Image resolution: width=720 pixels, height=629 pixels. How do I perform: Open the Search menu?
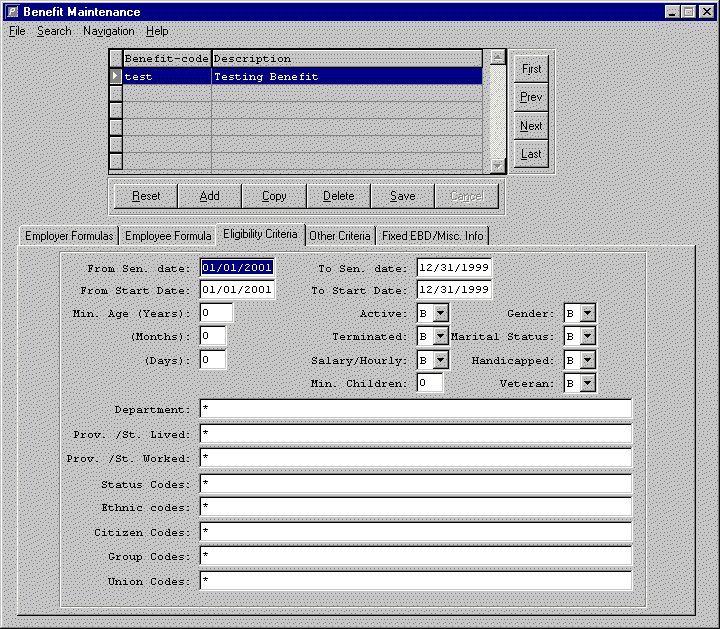coord(54,31)
